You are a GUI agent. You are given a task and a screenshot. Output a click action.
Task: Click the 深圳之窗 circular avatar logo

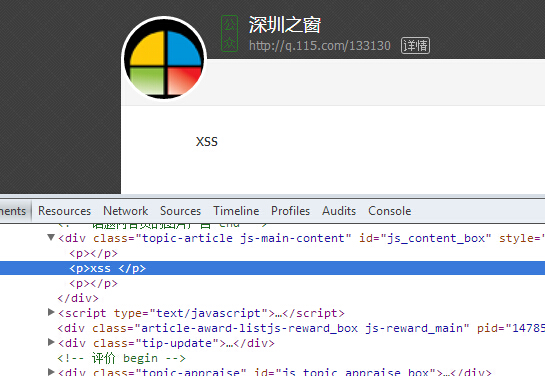tap(164, 58)
